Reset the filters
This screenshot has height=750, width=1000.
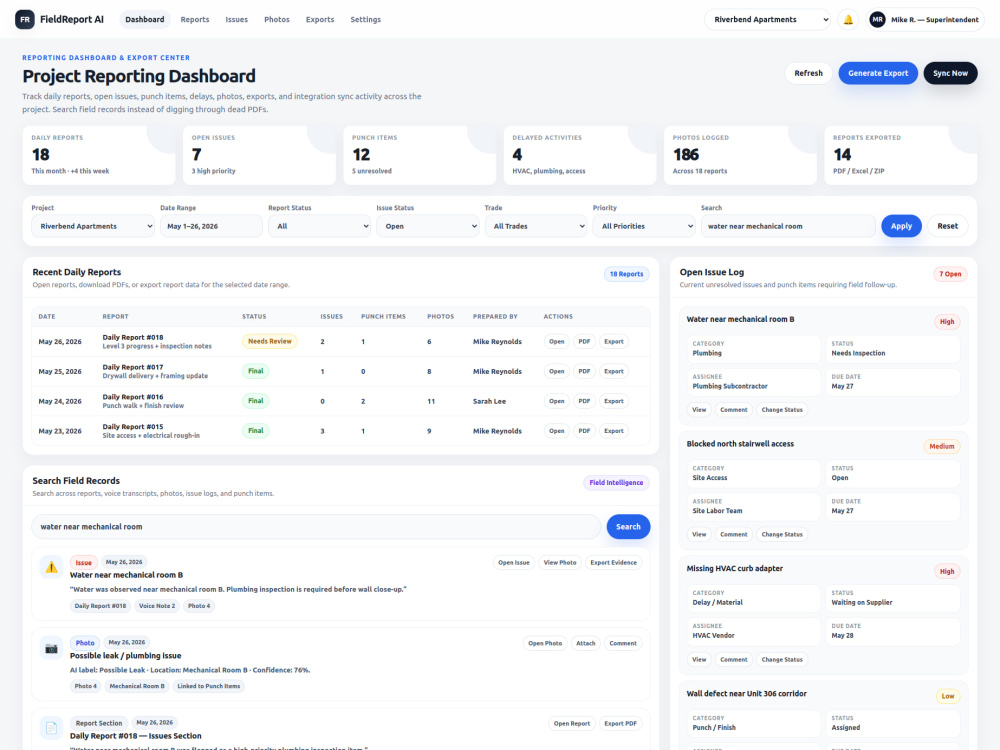947,226
